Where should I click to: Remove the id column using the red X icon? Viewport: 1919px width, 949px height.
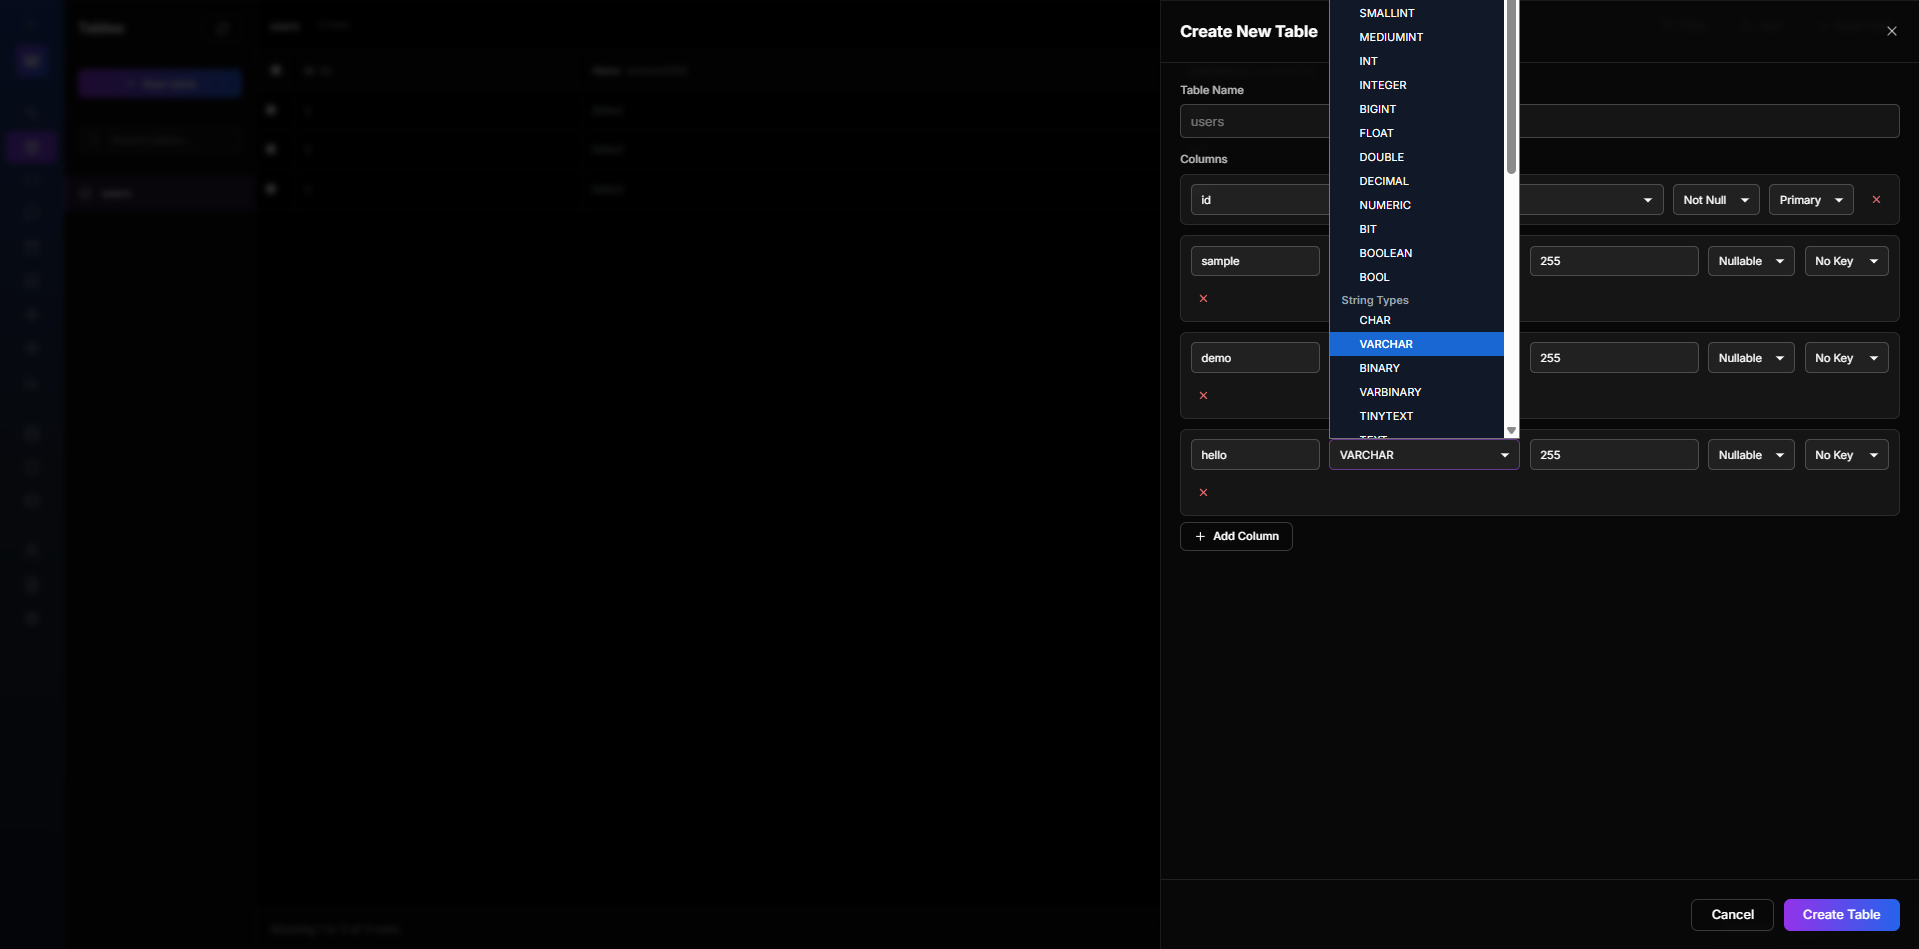pos(1876,199)
